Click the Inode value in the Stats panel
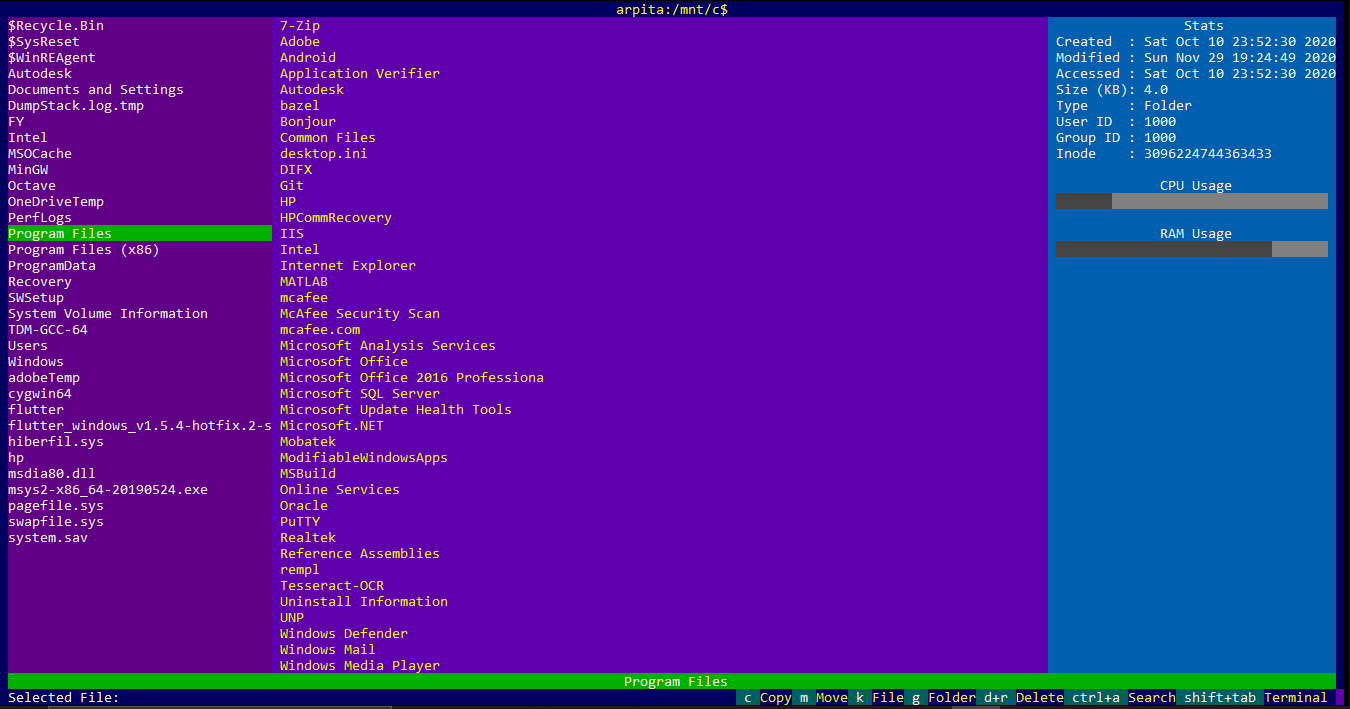Screen dimensions: 1350x709 pos(1208,153)
